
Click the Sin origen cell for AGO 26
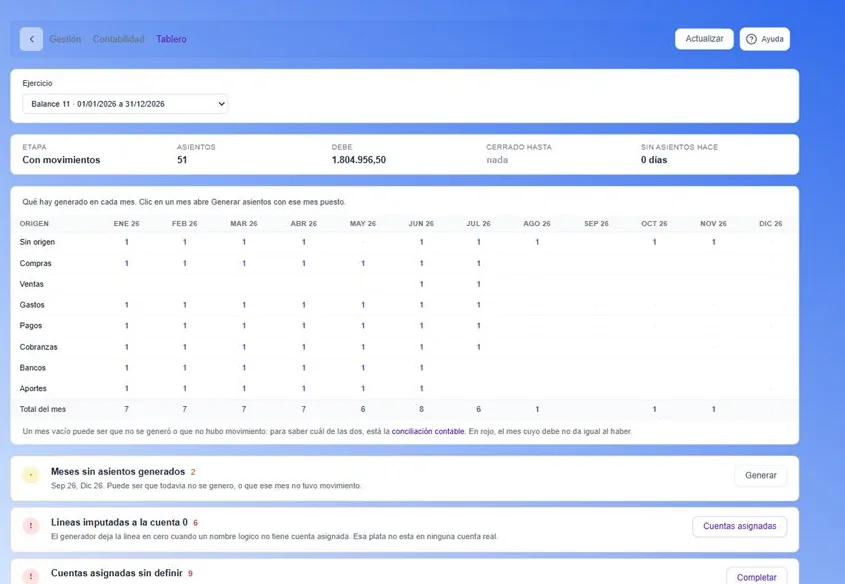[537, 242]
